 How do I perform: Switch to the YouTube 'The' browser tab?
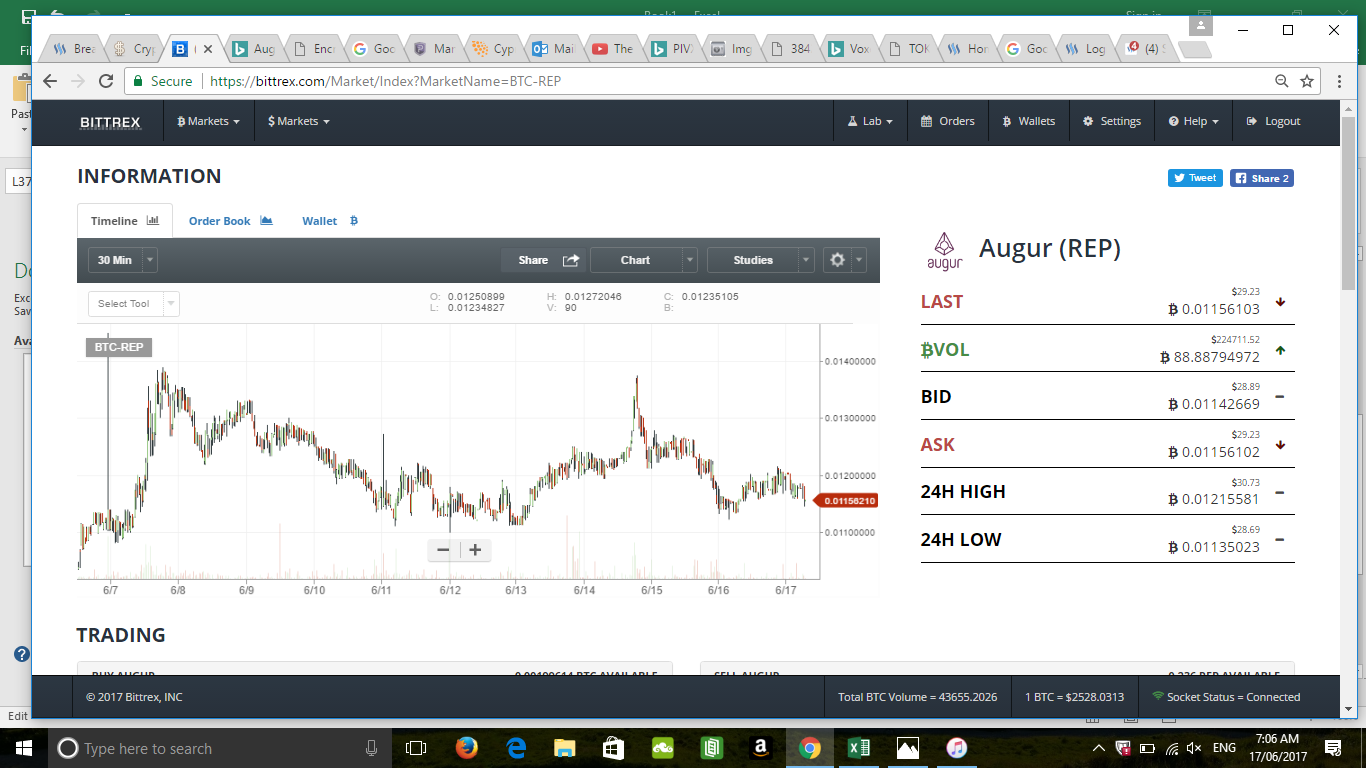[x=613, y=48]
